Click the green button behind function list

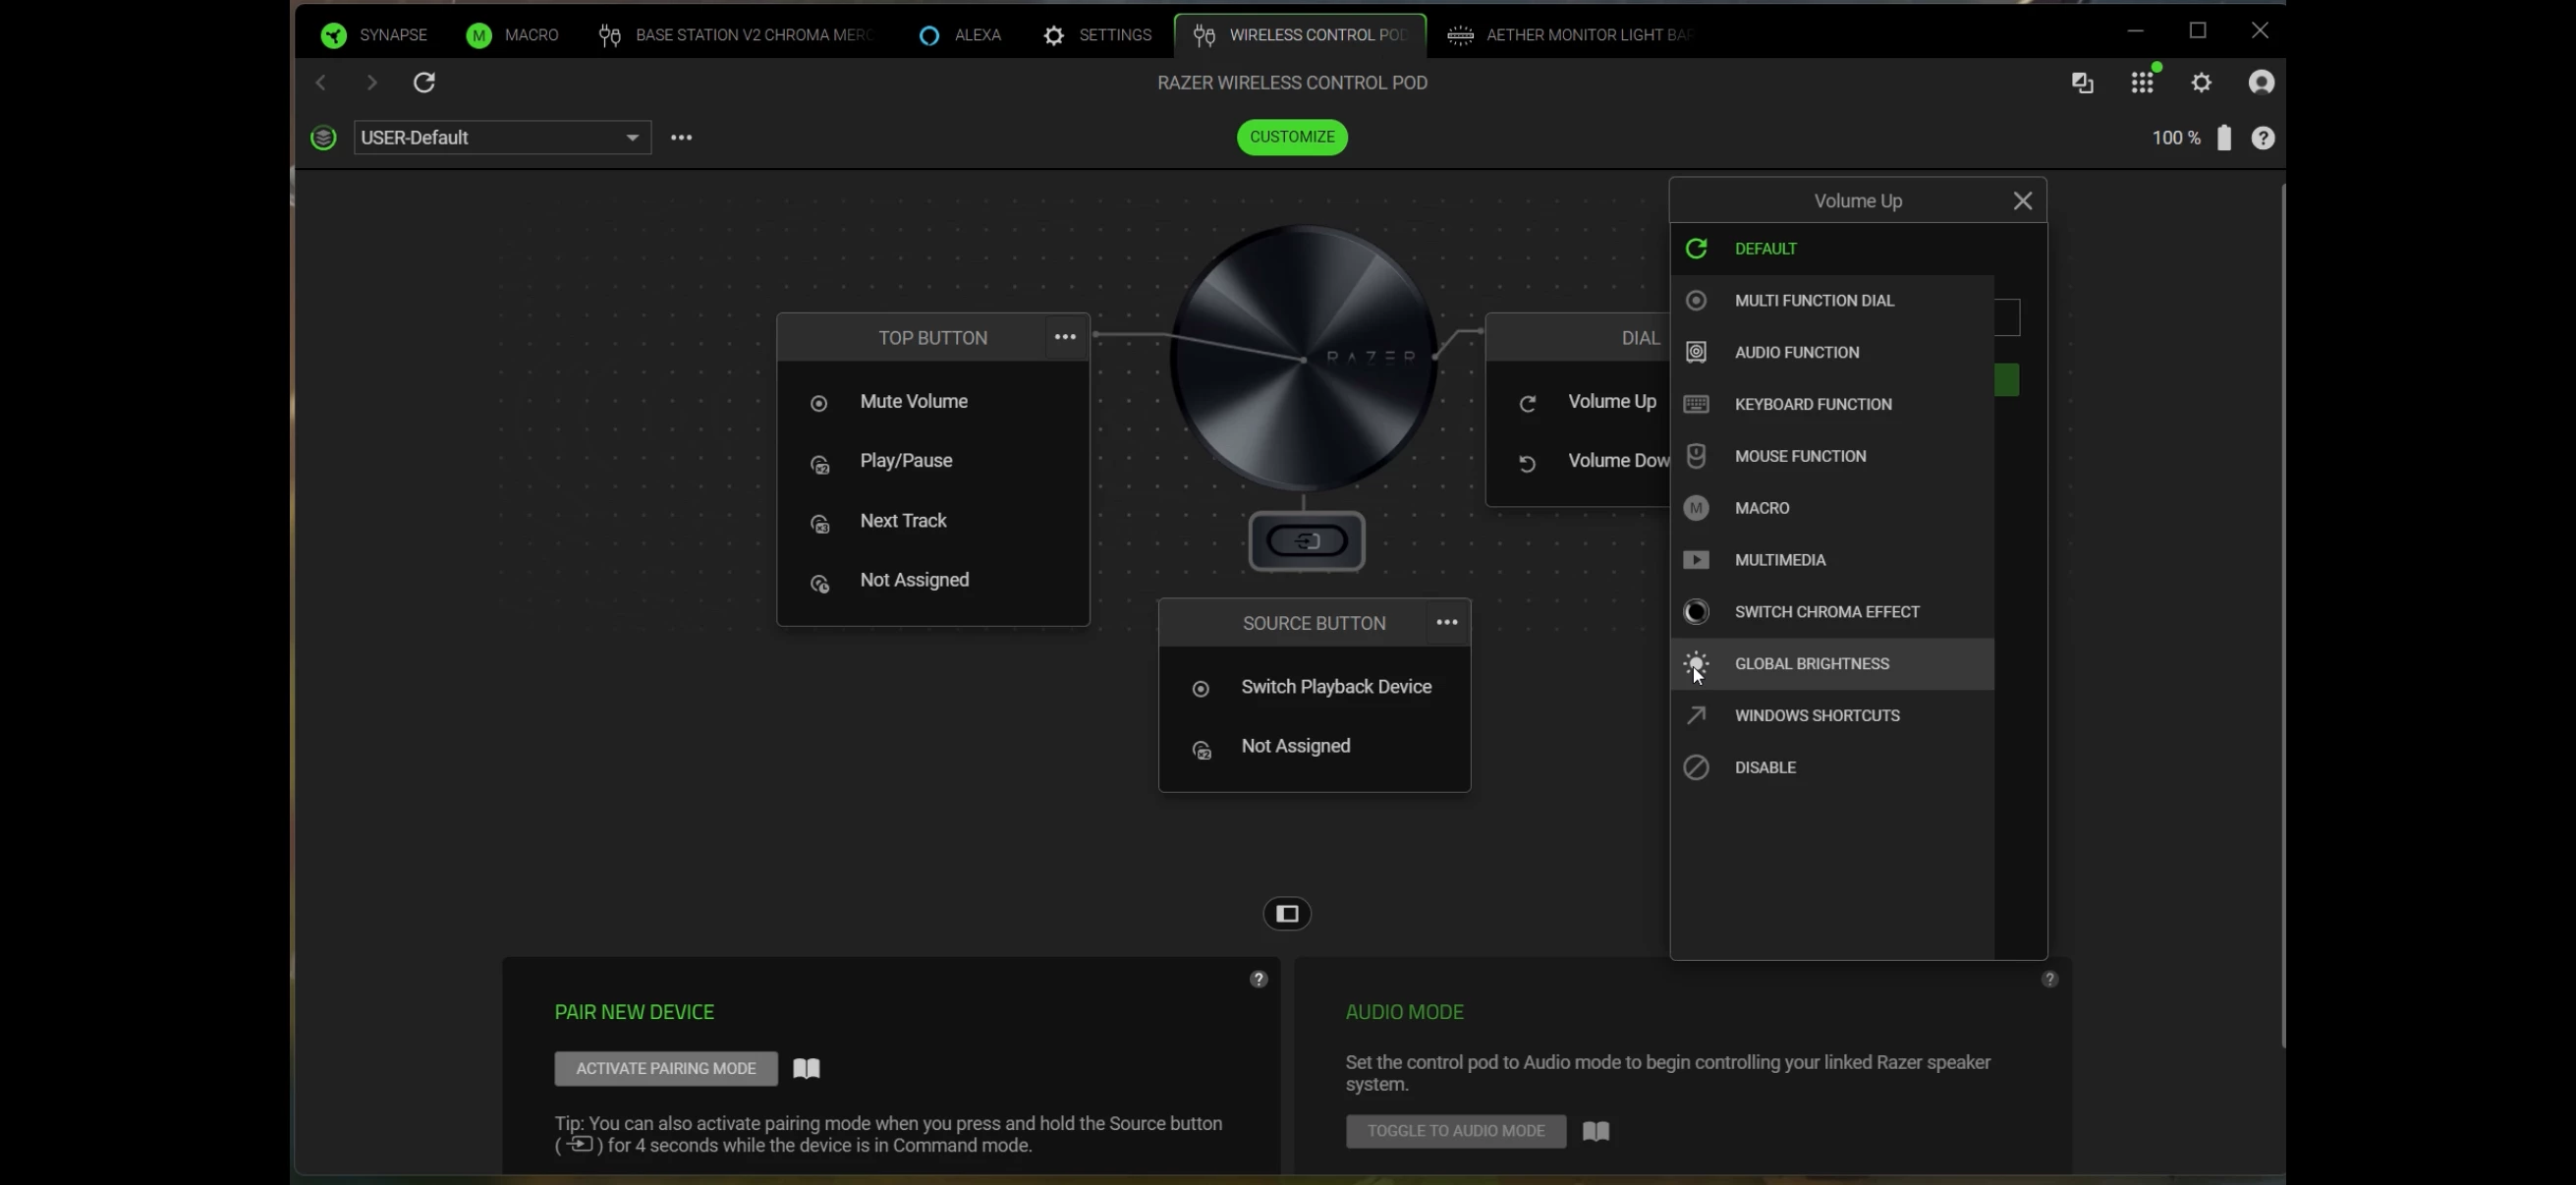coord(2007,380)
